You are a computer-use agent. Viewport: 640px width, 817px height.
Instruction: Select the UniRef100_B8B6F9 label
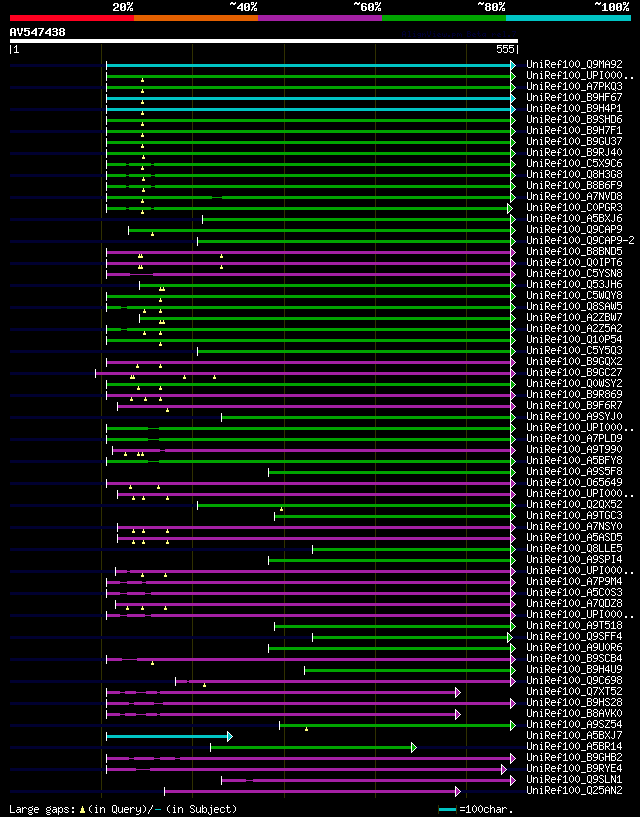click(x=574, y=185)
